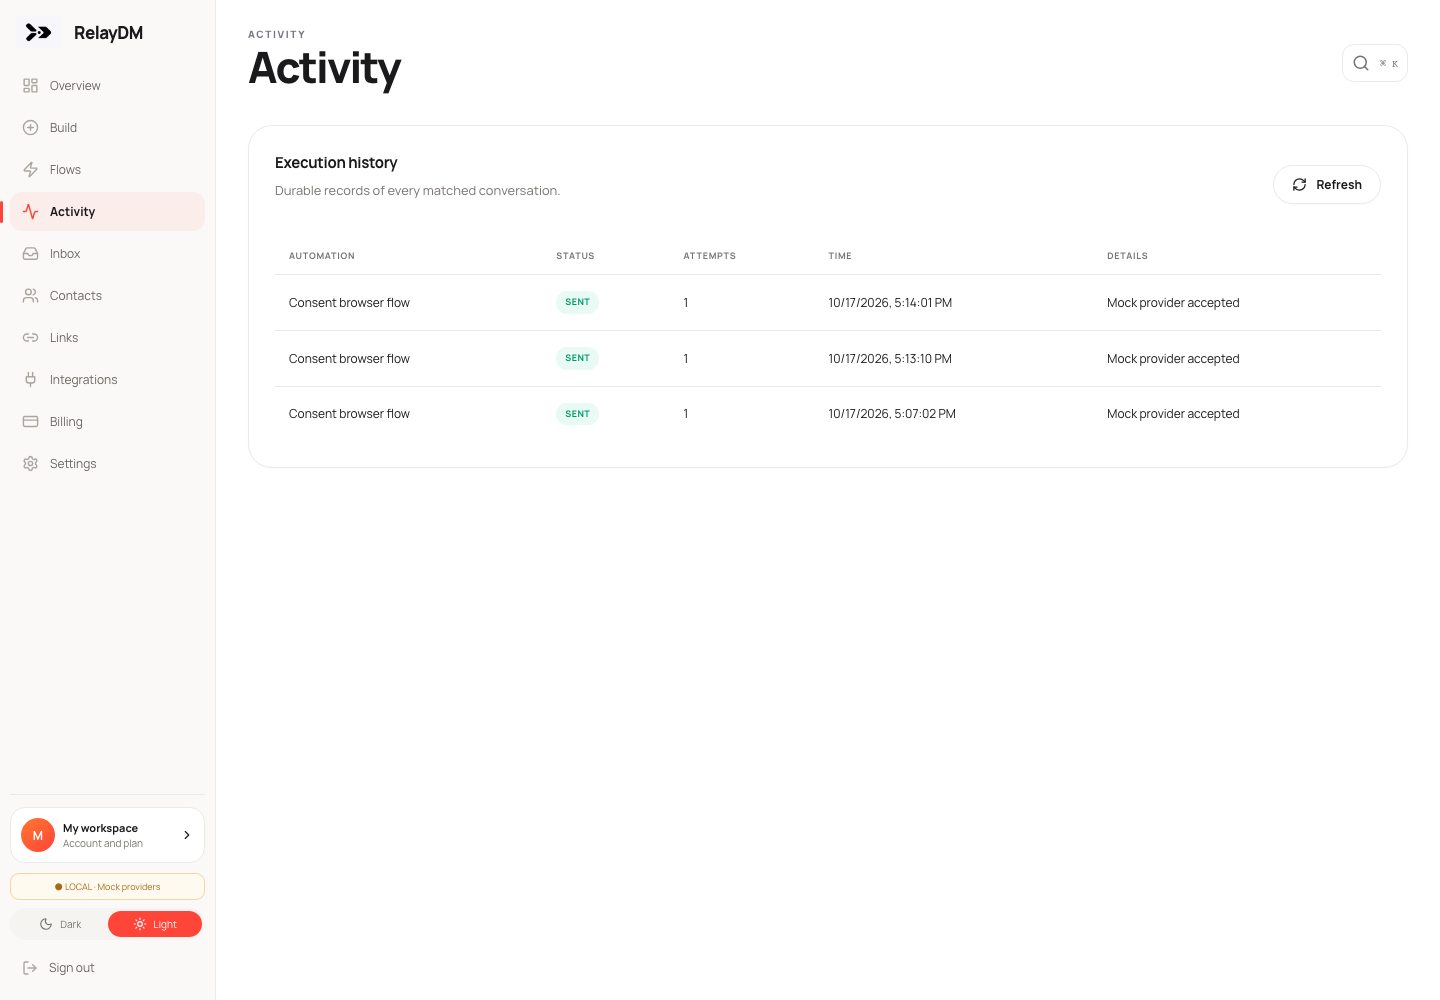Click the Sign out arrow icon
The image size is (1440, 1000).
click(30, 968)
